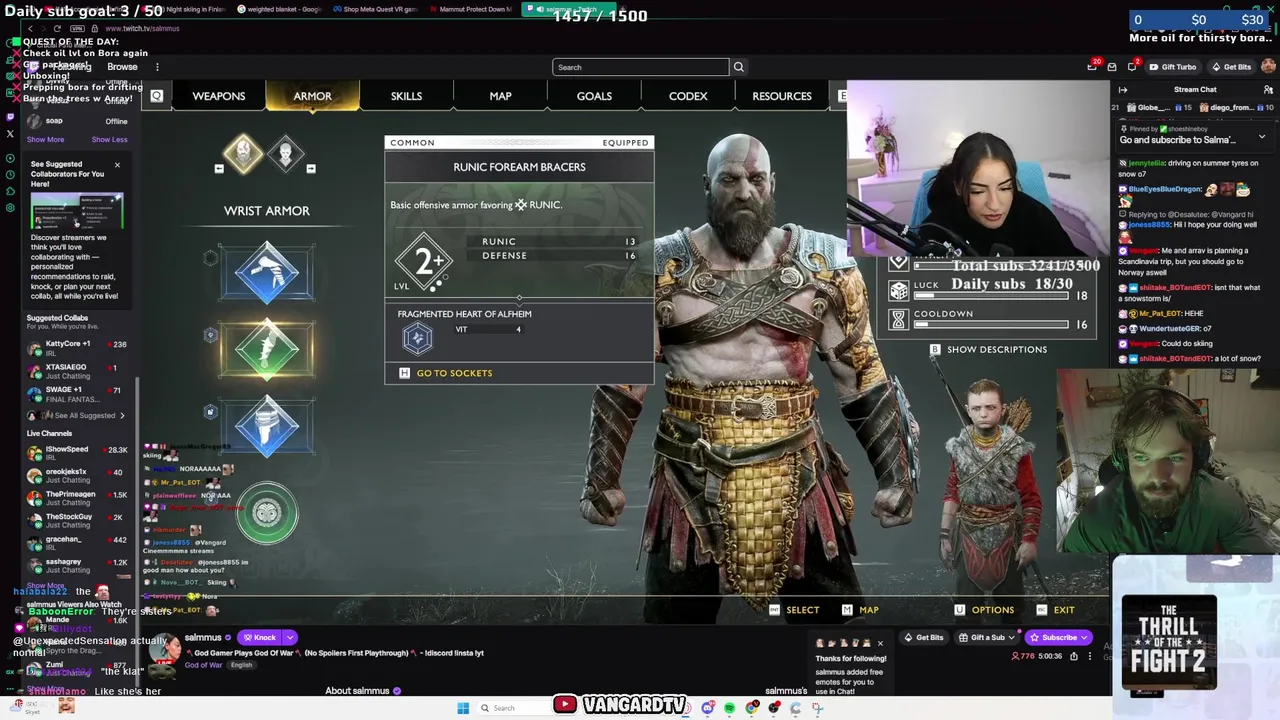Click the Twitch Search input field
The width and height of the screenshot is (1280, 720).
click(641, 67)
